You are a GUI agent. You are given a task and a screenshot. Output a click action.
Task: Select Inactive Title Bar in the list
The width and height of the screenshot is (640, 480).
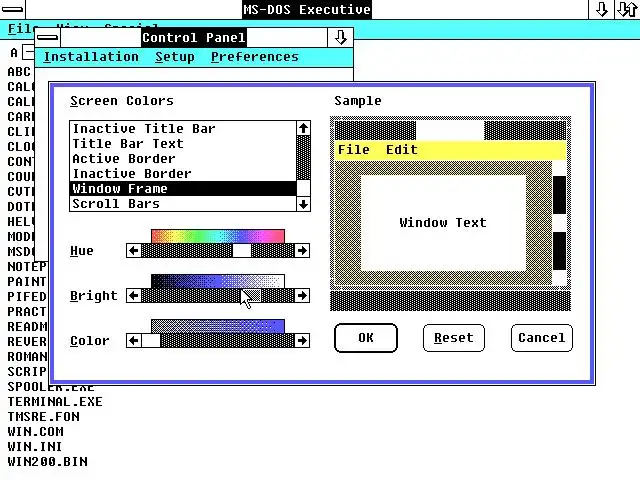click(183, 129)
